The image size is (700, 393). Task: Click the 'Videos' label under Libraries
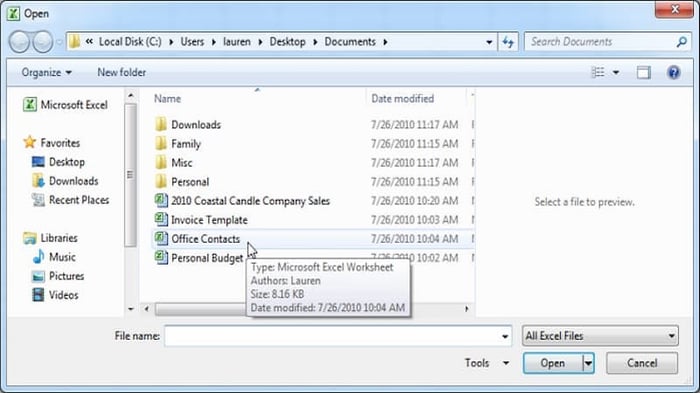63,295
